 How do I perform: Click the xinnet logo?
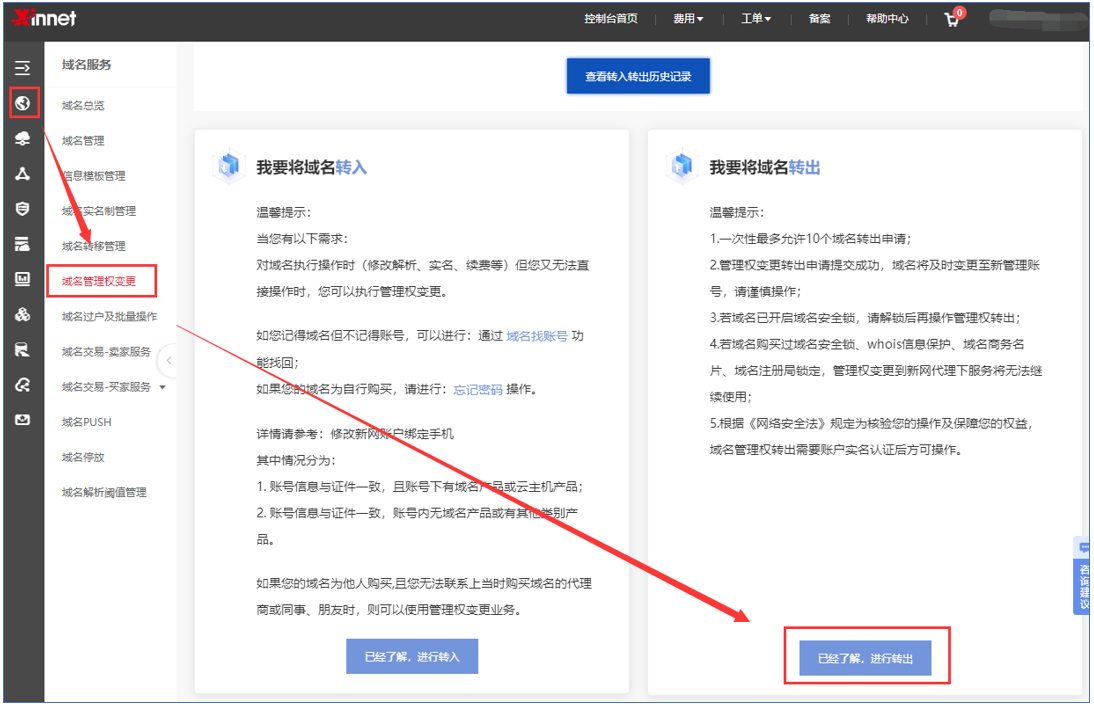[x=44, y=19]
